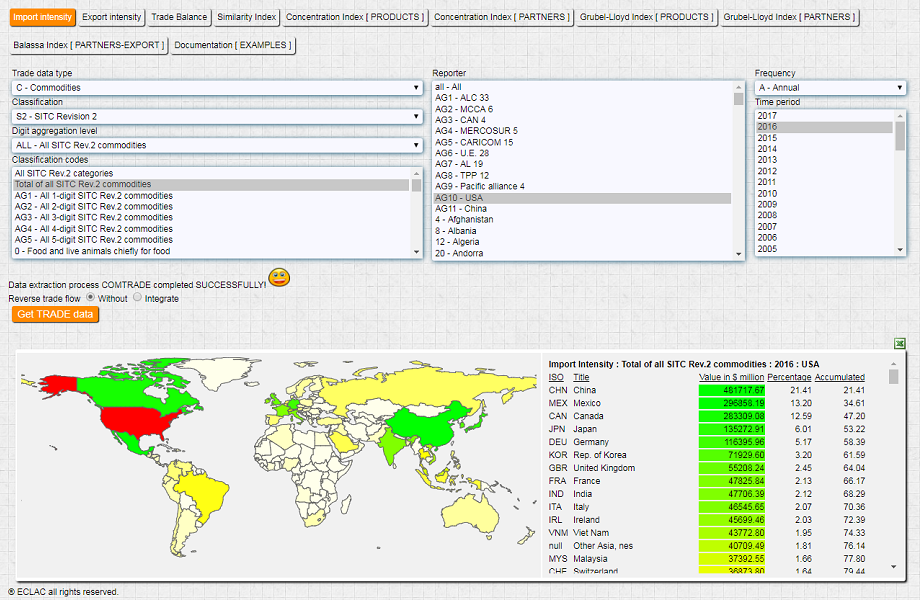
Task: Sort by the Percentage column header
Action: pyautogui.click(x=788, y=377)
